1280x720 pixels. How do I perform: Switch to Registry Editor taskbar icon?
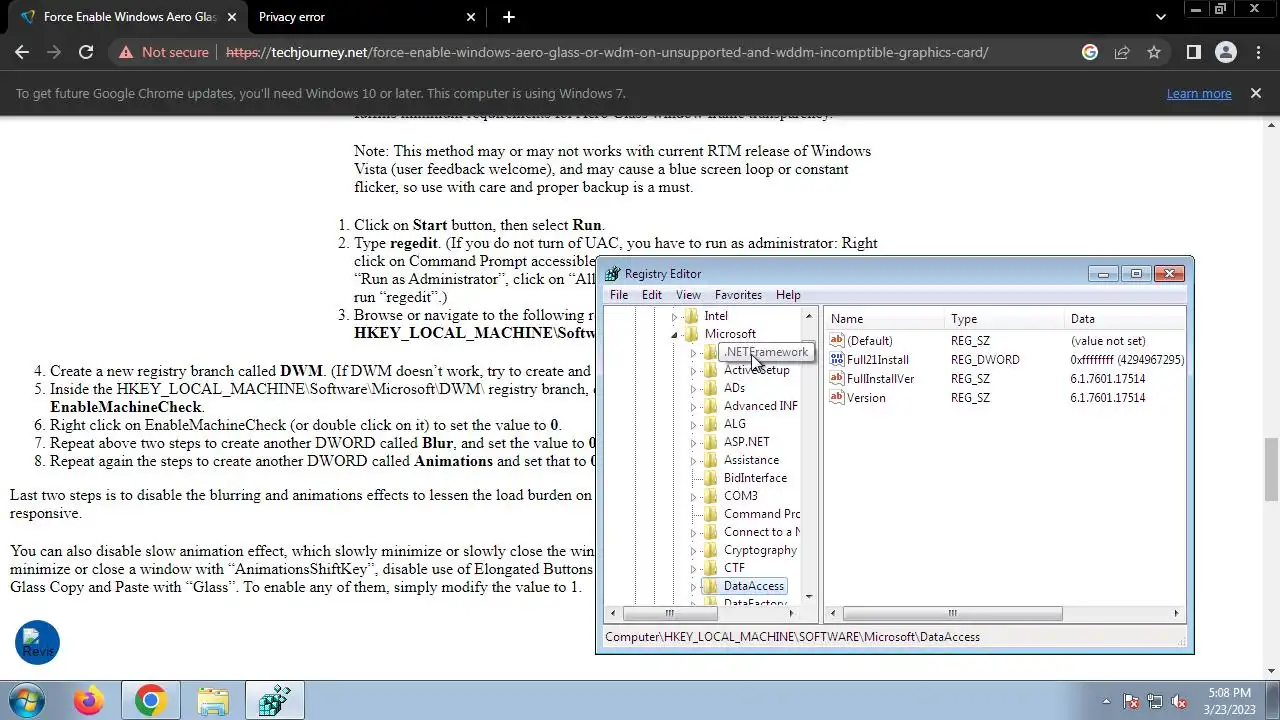274,701
